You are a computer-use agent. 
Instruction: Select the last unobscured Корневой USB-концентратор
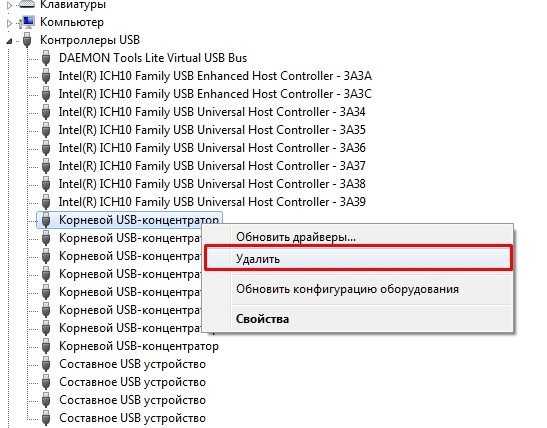coord(139,346)
